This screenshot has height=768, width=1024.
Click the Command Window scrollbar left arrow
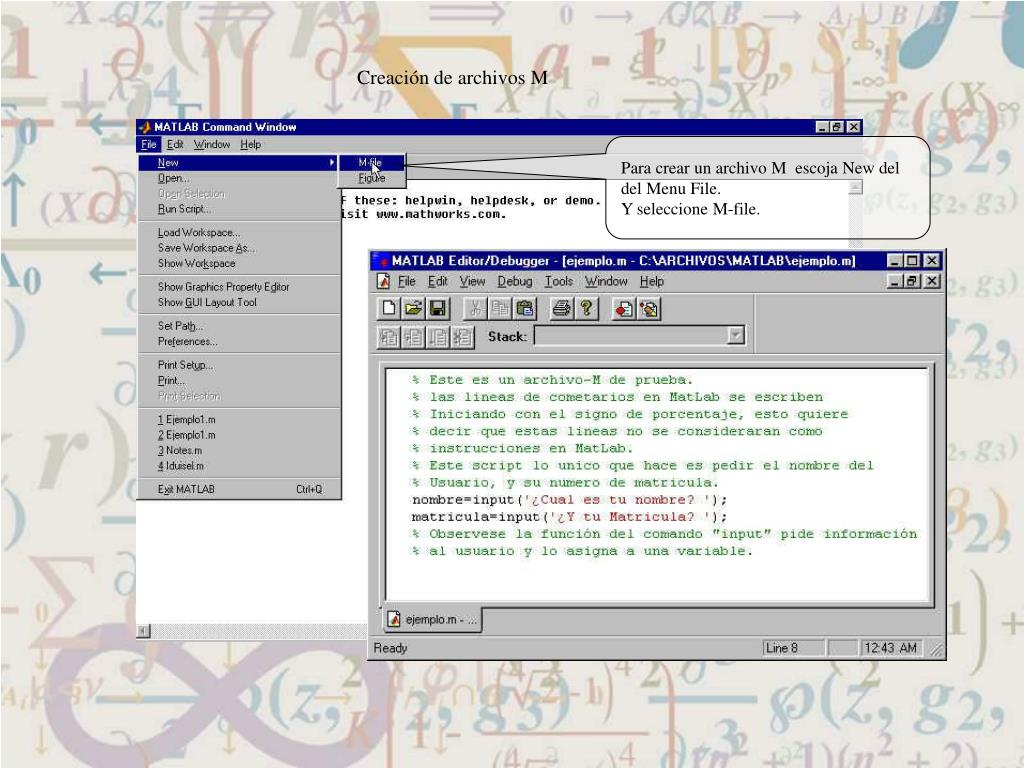click(144, 631)
